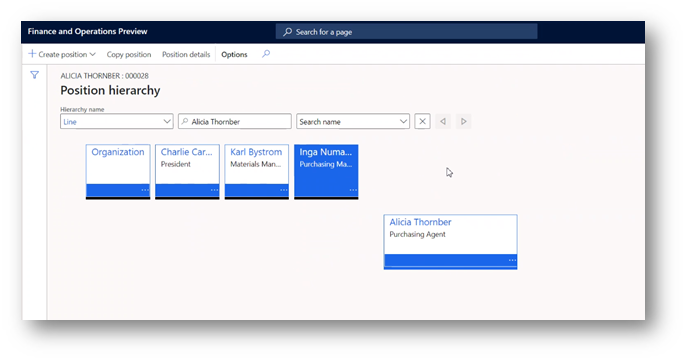Open the filter pane funnel icon
This screenshot has height=362, width=687.
point(35,75)
